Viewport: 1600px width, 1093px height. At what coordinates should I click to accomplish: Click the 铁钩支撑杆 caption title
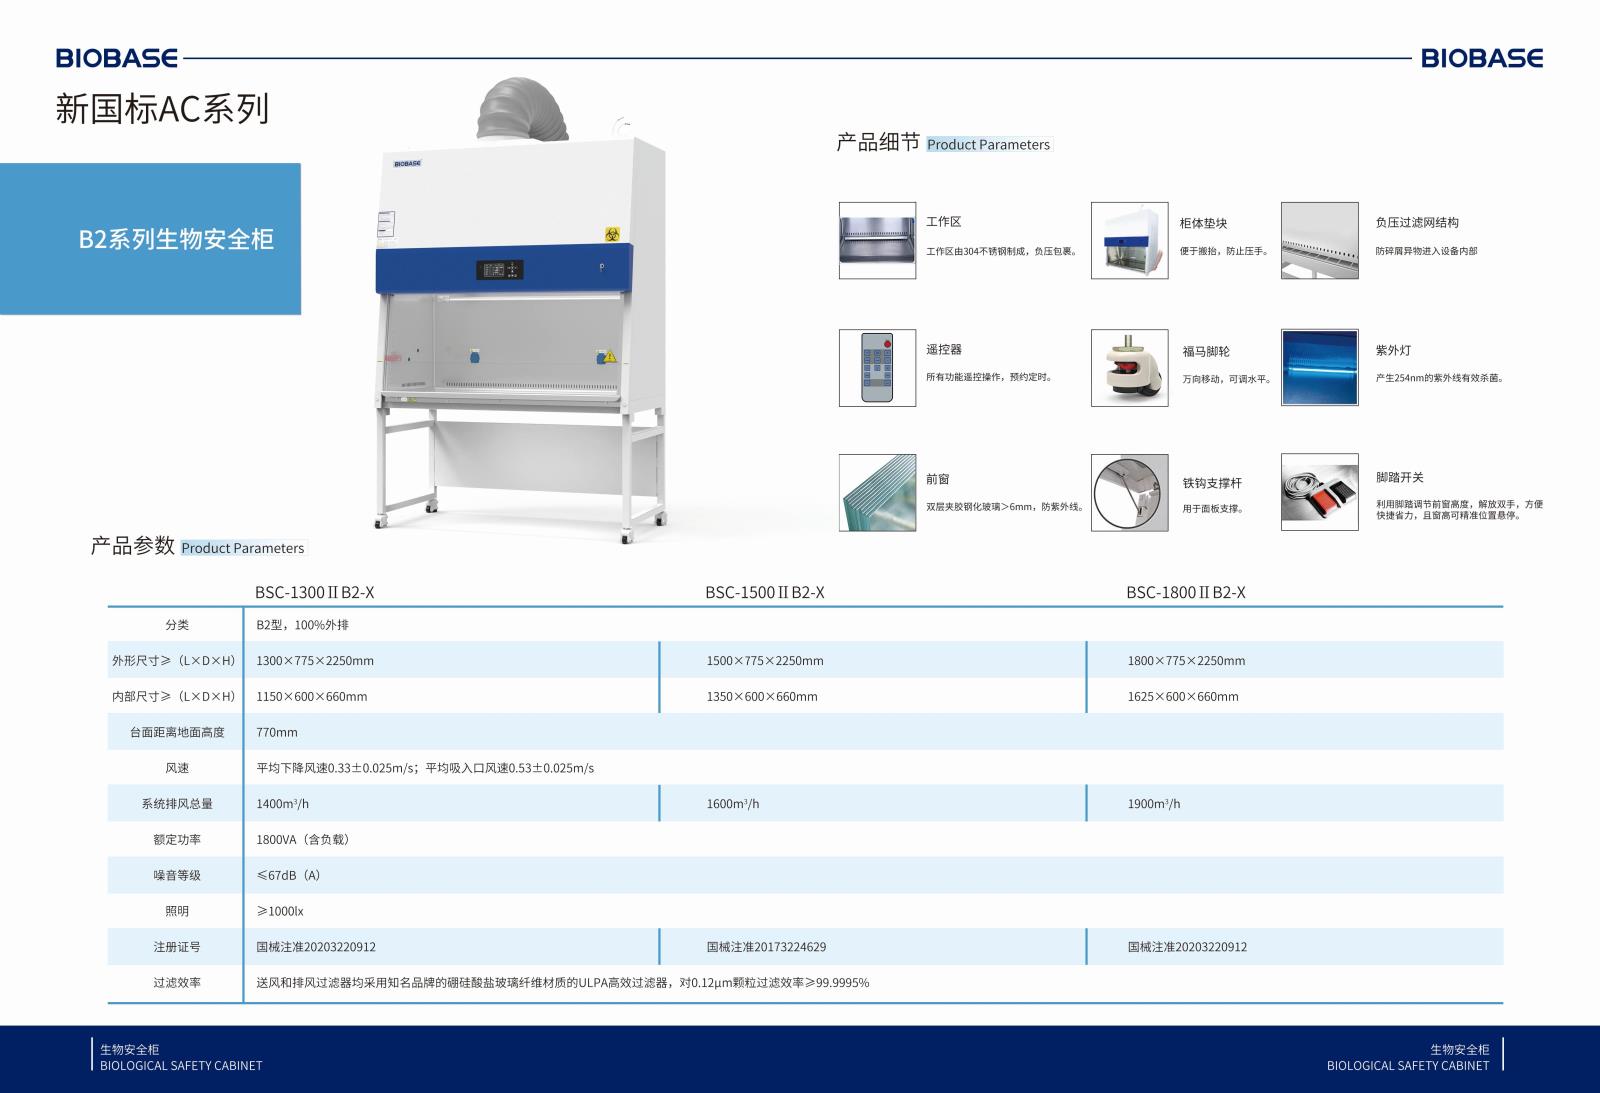pos(1212,484)
